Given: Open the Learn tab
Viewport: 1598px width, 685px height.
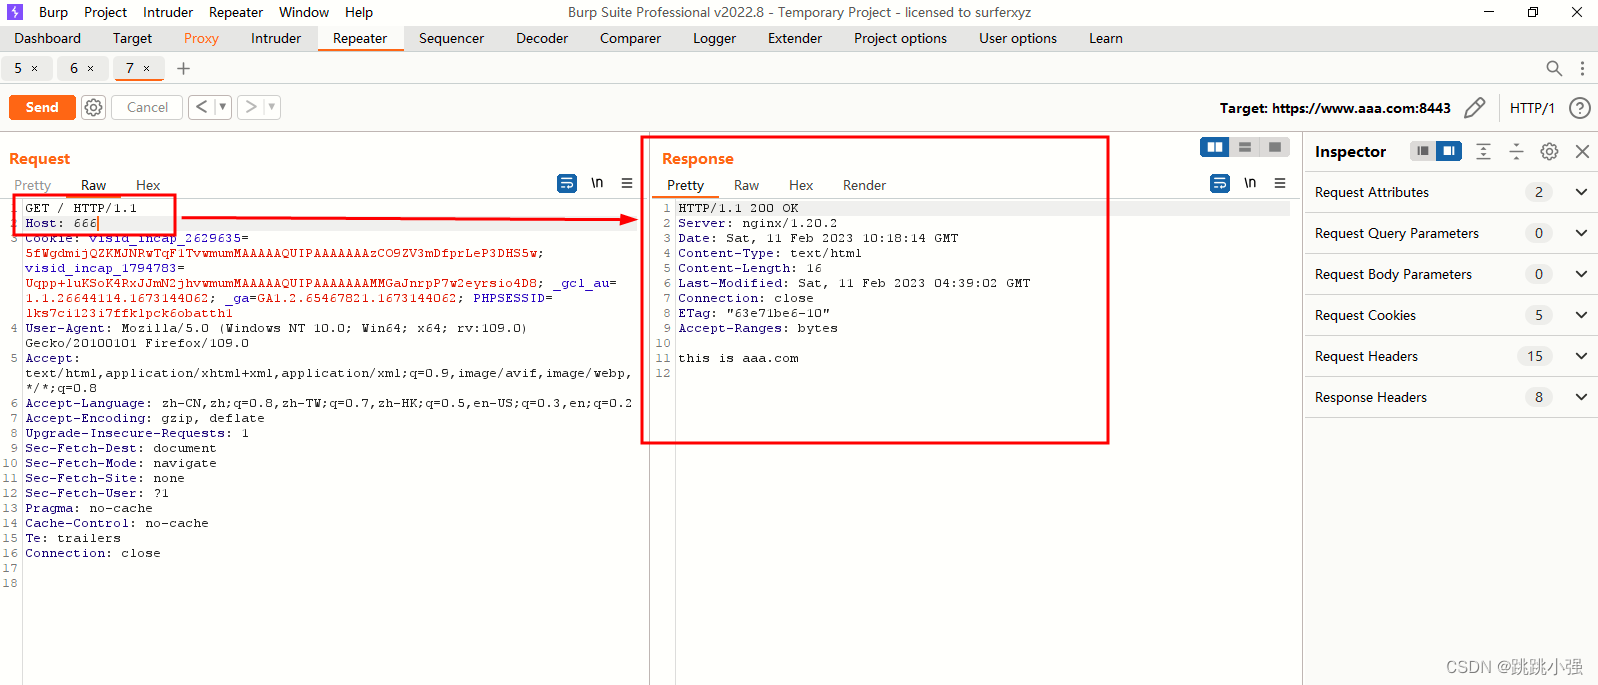Looking at the screenshot, I should click(1106, 38).
